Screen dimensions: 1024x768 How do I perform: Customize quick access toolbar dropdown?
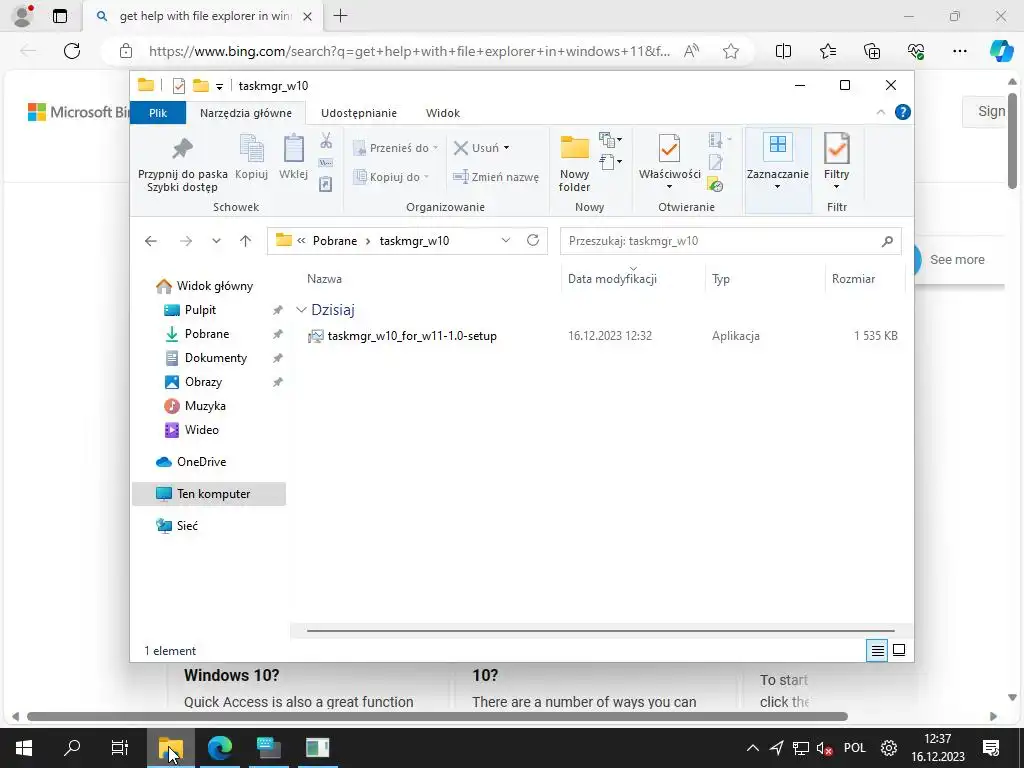coord(219,86)
